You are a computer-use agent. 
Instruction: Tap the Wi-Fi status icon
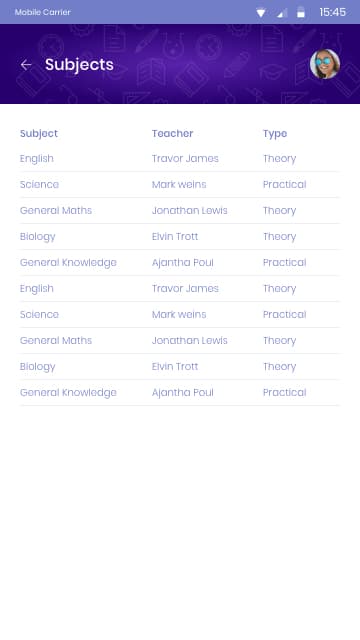261,13
